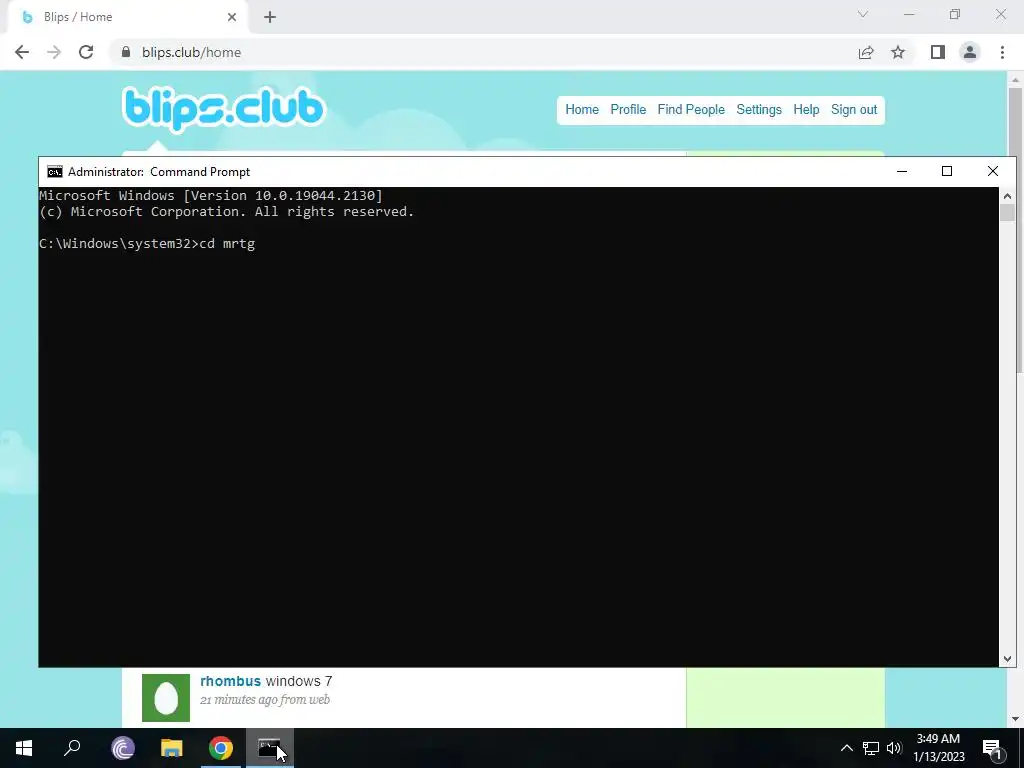Open Settings on blips.club navigation
Viewport: 1024px width, 768px height.
(x=759, y=110)
